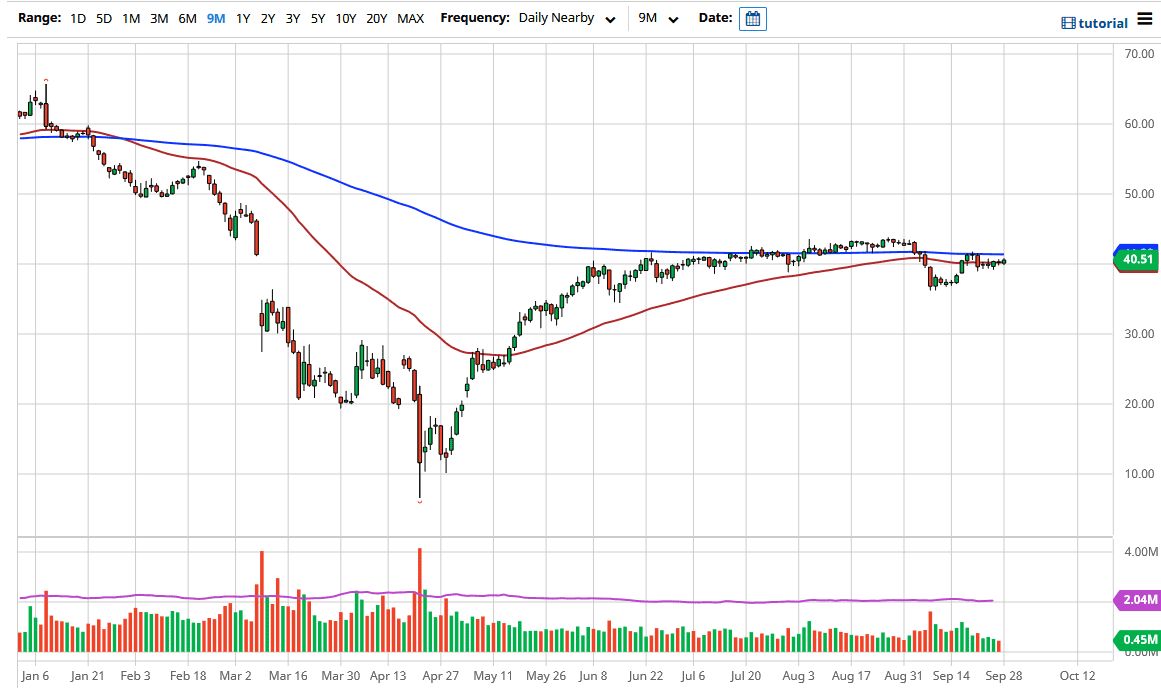Select the 10Y range
The image size is (1161, 695).
345,18
